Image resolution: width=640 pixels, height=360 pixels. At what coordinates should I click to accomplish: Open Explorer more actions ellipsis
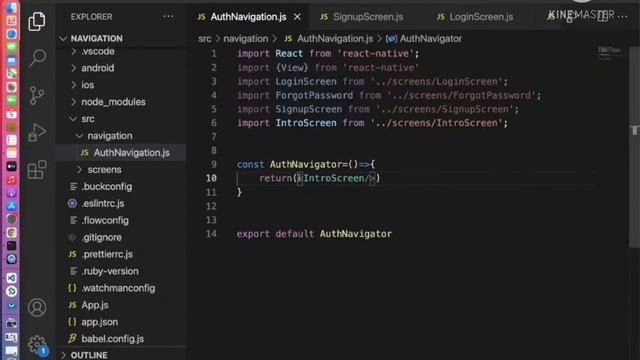click(168, 17)
